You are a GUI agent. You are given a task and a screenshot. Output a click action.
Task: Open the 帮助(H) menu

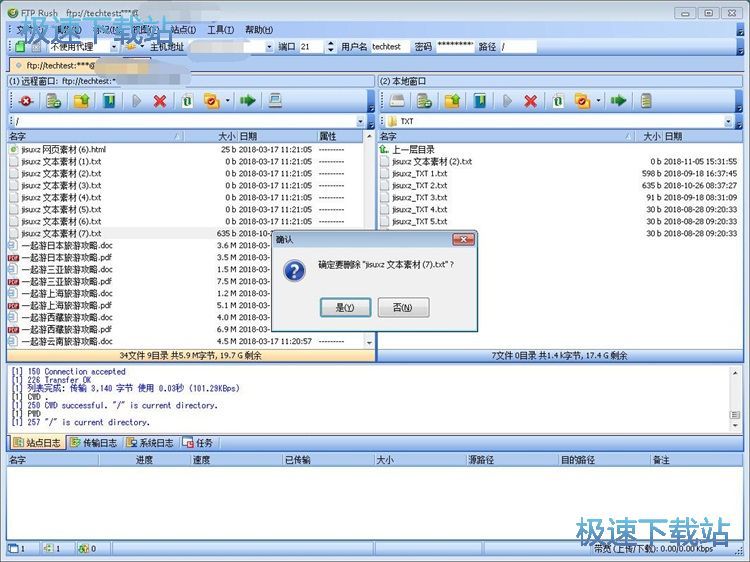(x=259, y=30)
